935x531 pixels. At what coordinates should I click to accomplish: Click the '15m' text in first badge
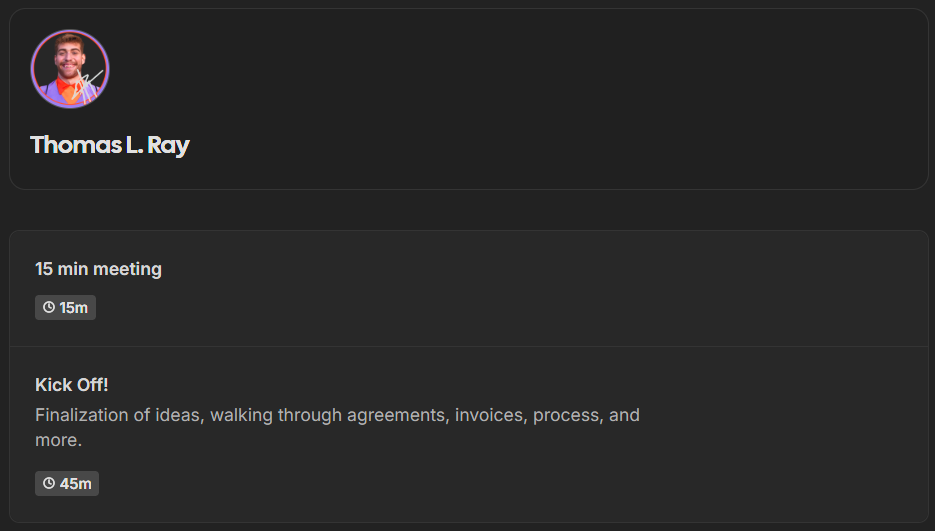coord(73,308)
